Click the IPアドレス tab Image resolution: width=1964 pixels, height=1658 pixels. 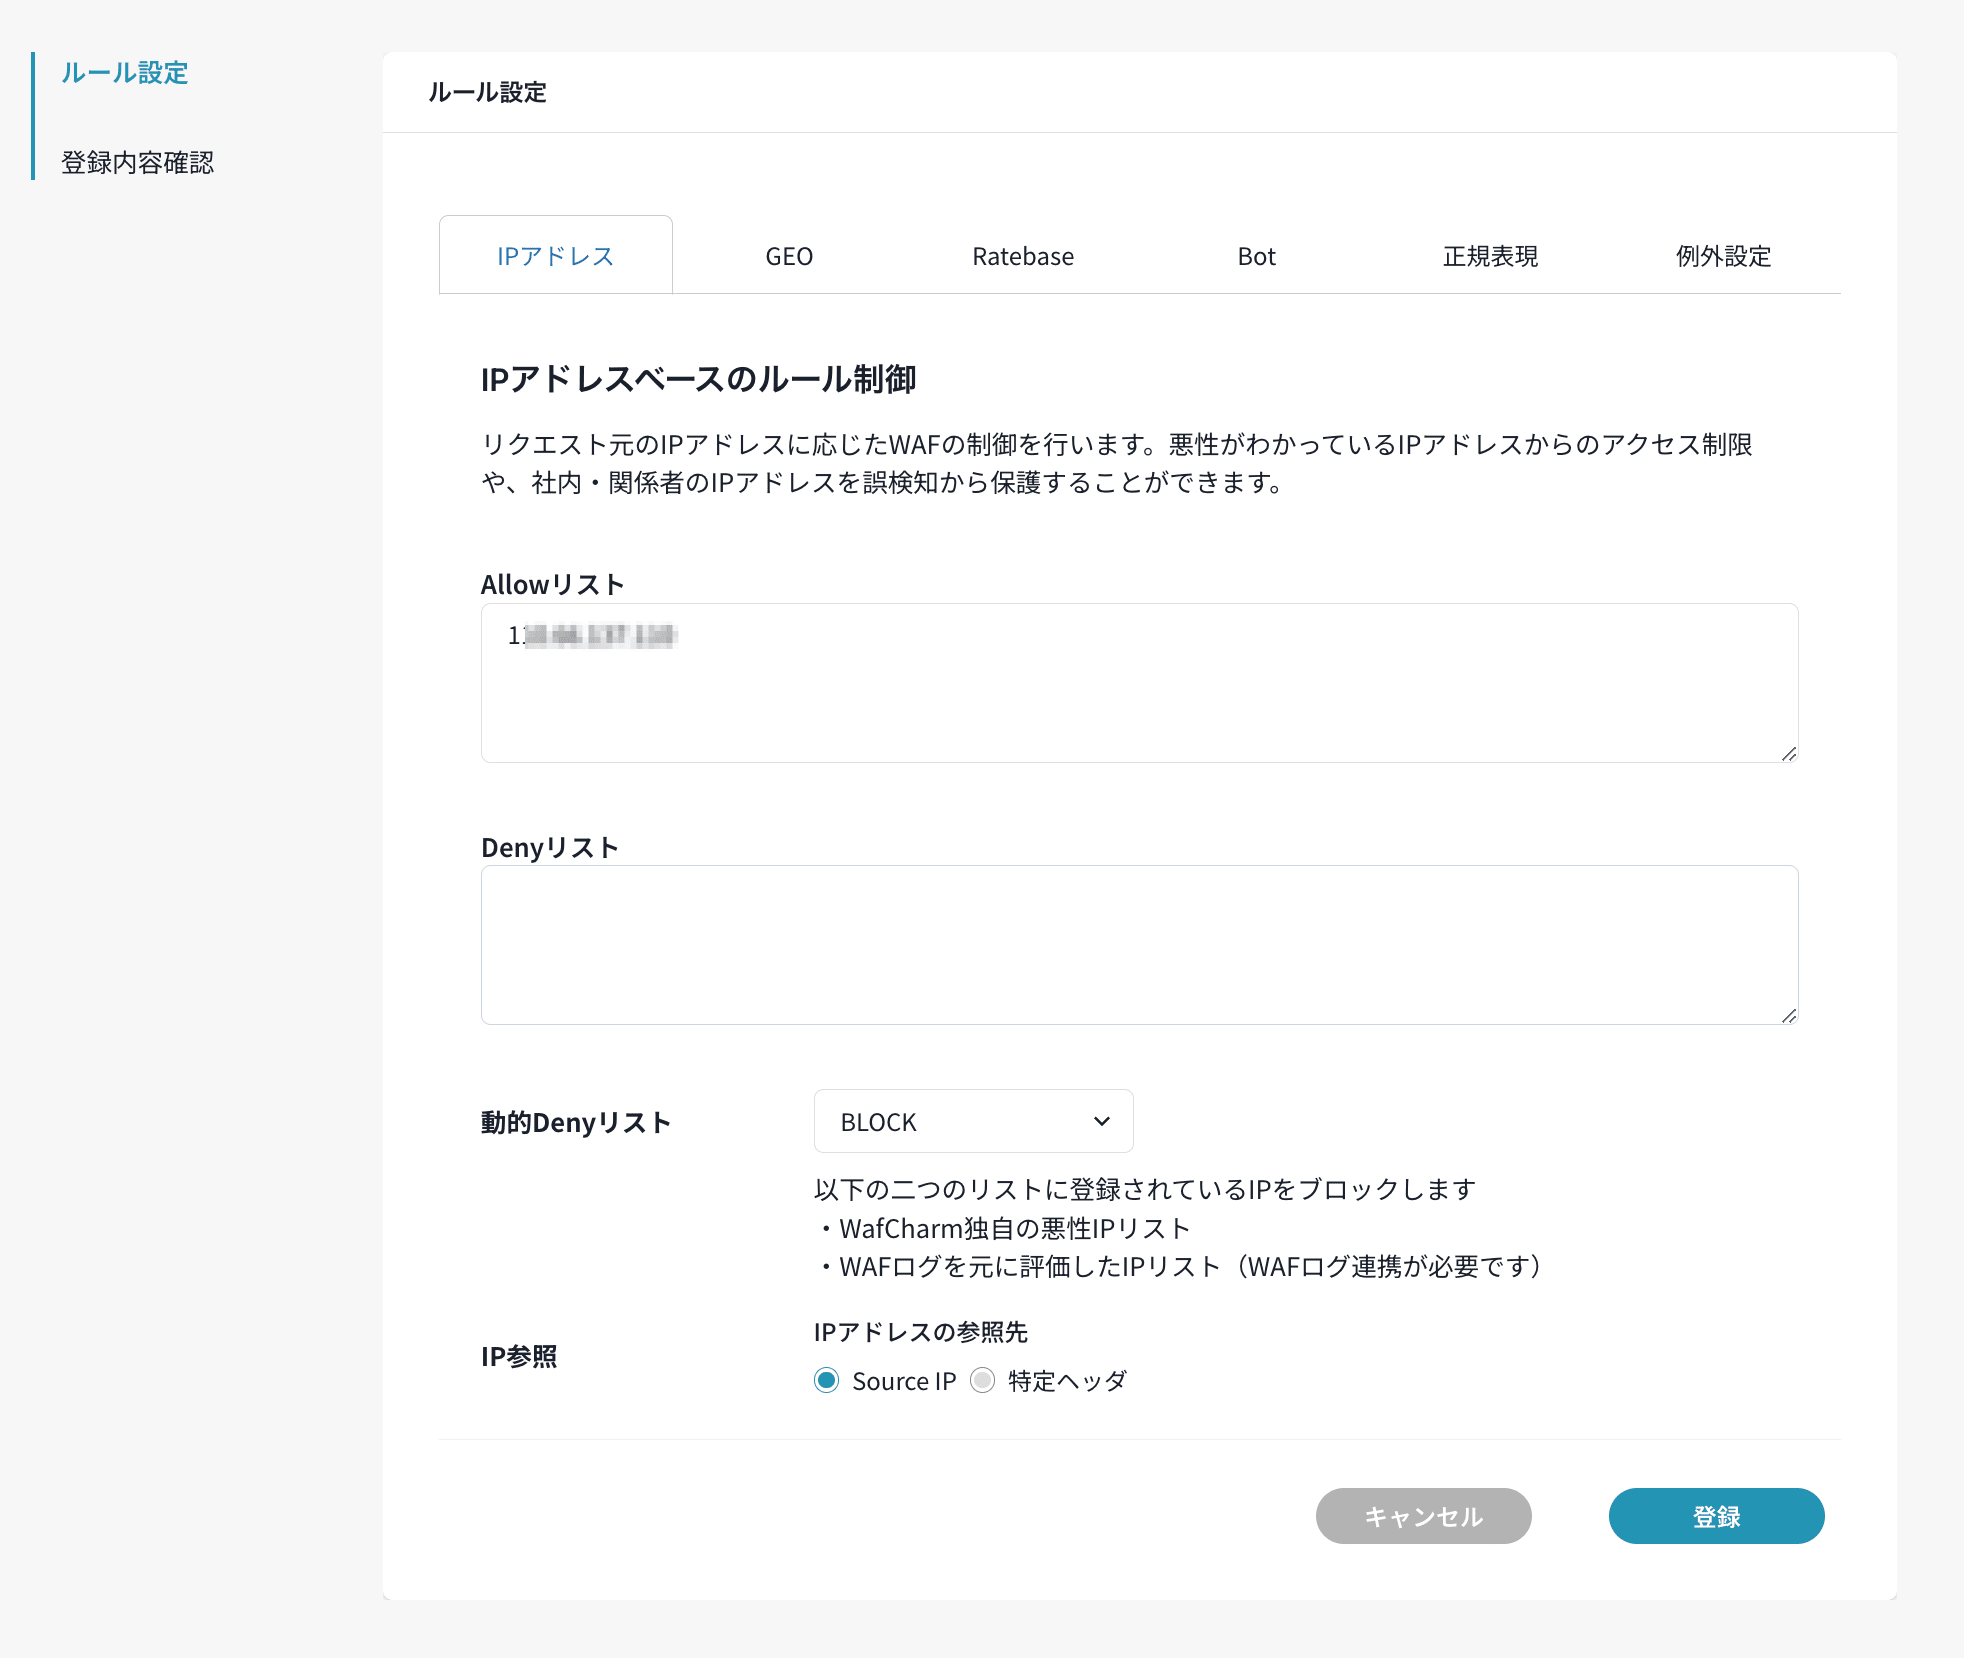point(554,253)
